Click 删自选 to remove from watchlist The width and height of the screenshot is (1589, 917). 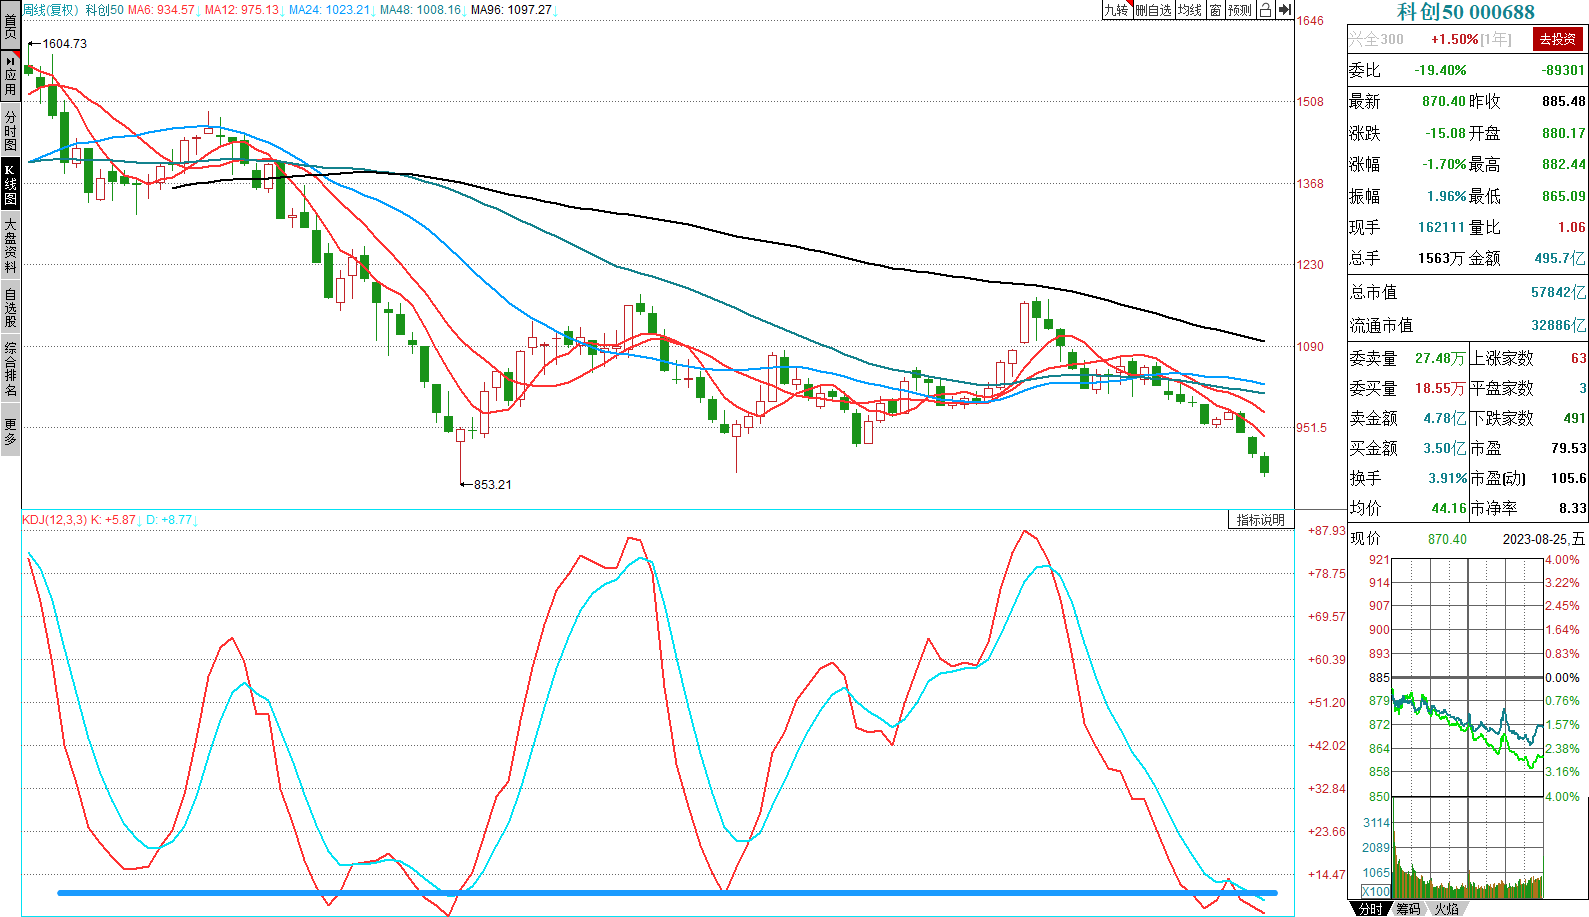coord(1153,10)
